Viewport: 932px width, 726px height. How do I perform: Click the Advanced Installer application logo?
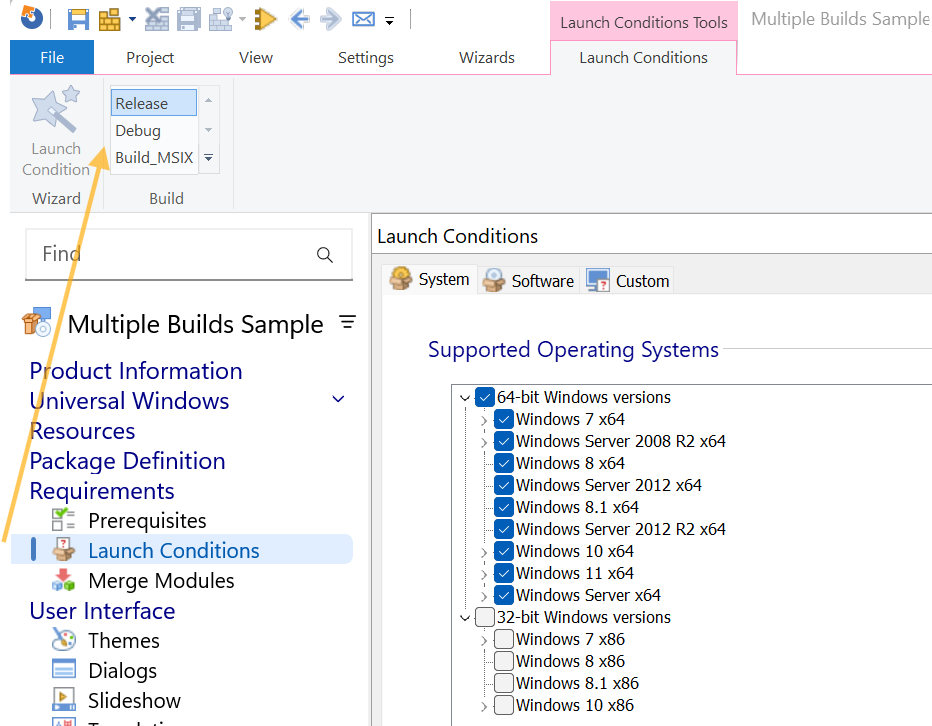coord(32,18)
